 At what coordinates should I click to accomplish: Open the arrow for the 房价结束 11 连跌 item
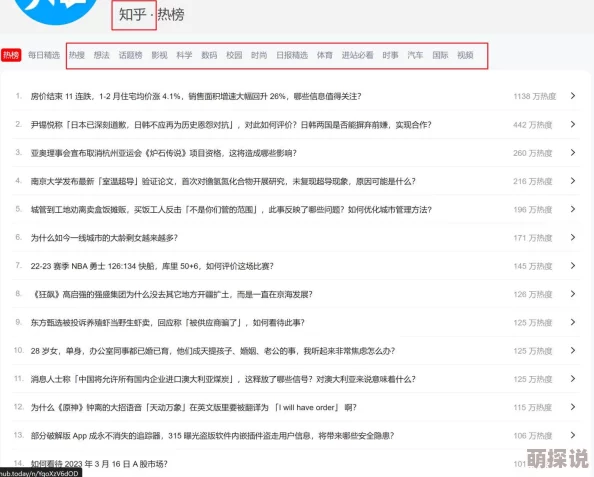pyautogui.click(x=573, y=96)
